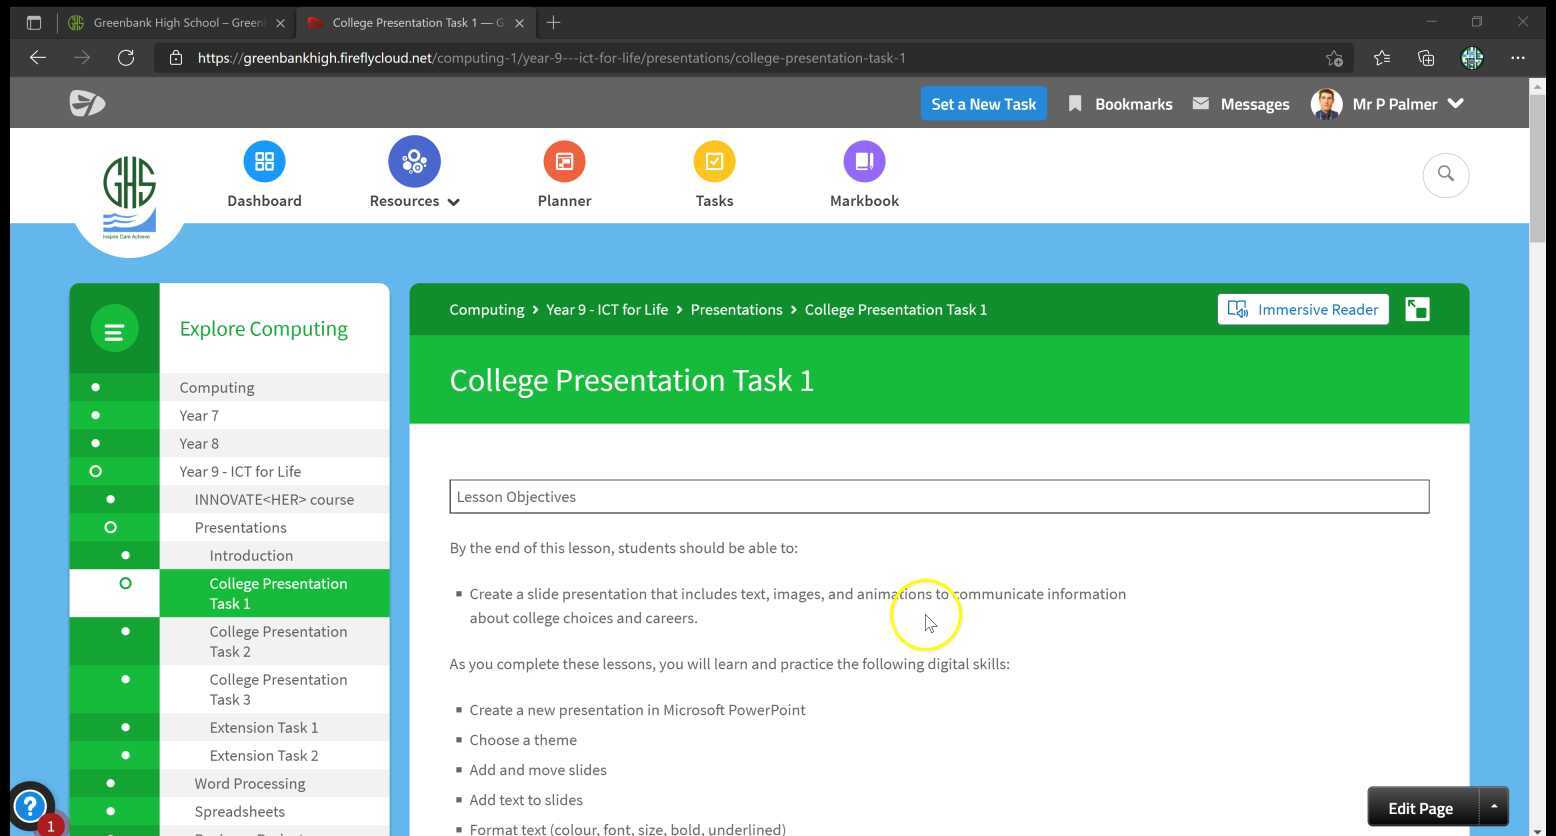Open the Dashboard icon
Viewport: 1556px width, 836px height.
264,161
